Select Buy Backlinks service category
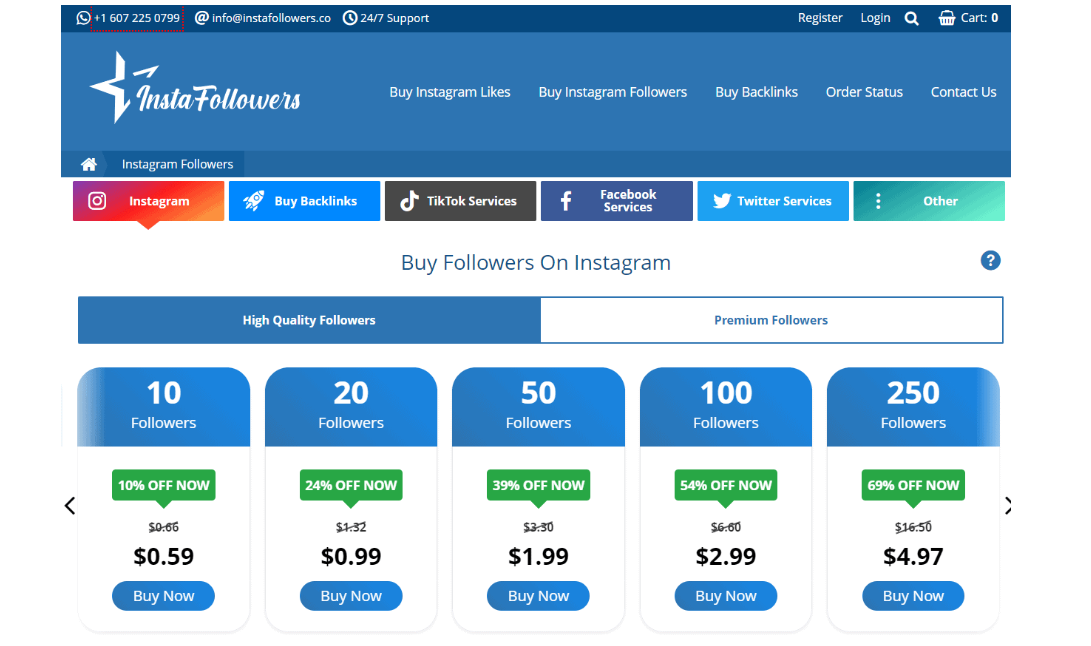The height and width of the screenshot is (646, 1091). (x=304, y=201)
